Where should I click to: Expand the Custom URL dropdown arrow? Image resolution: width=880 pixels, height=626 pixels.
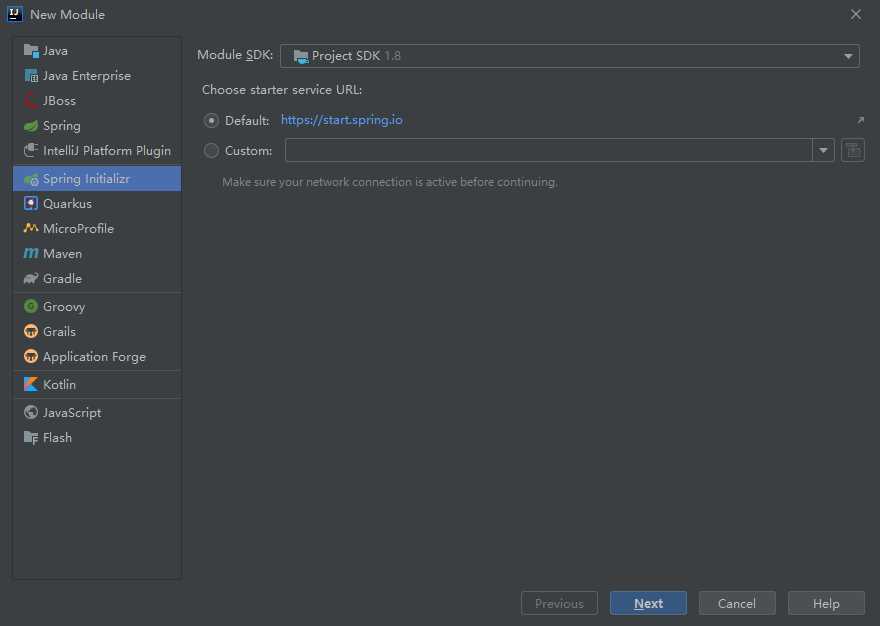(823, 150)
